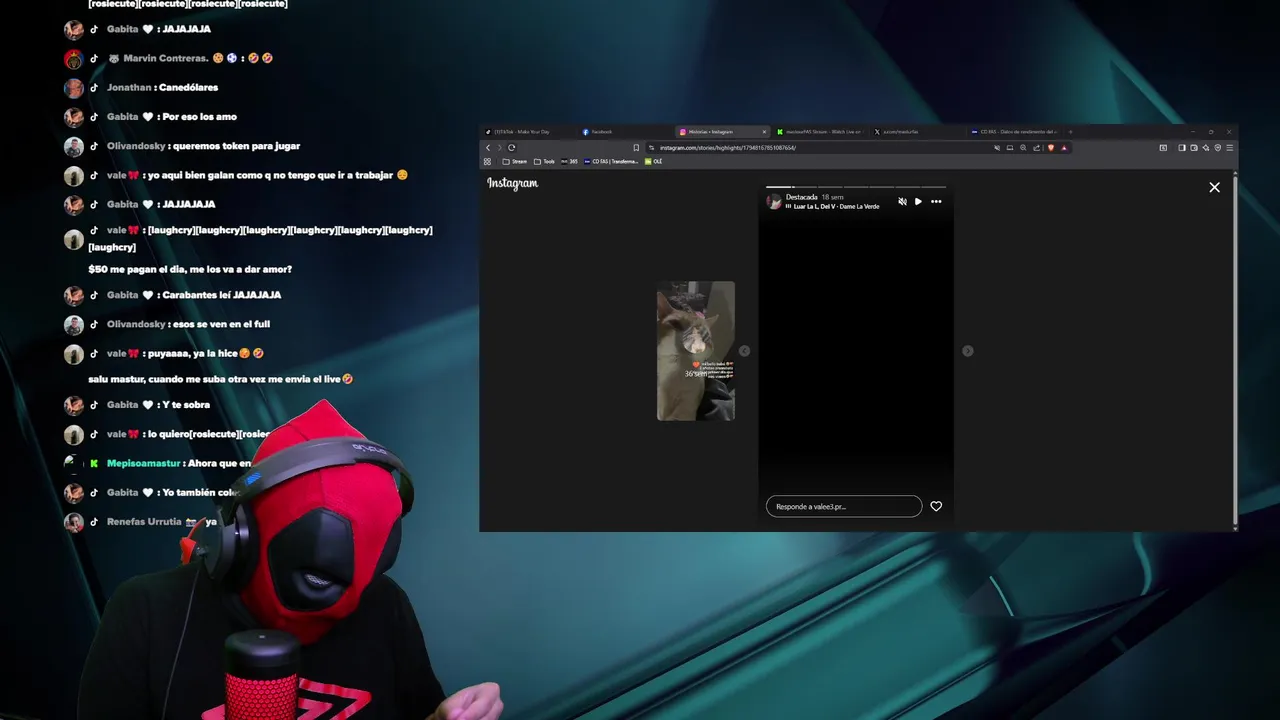
Task: Mute or unmute the Instagram story audio
Action: pos(902,202)
